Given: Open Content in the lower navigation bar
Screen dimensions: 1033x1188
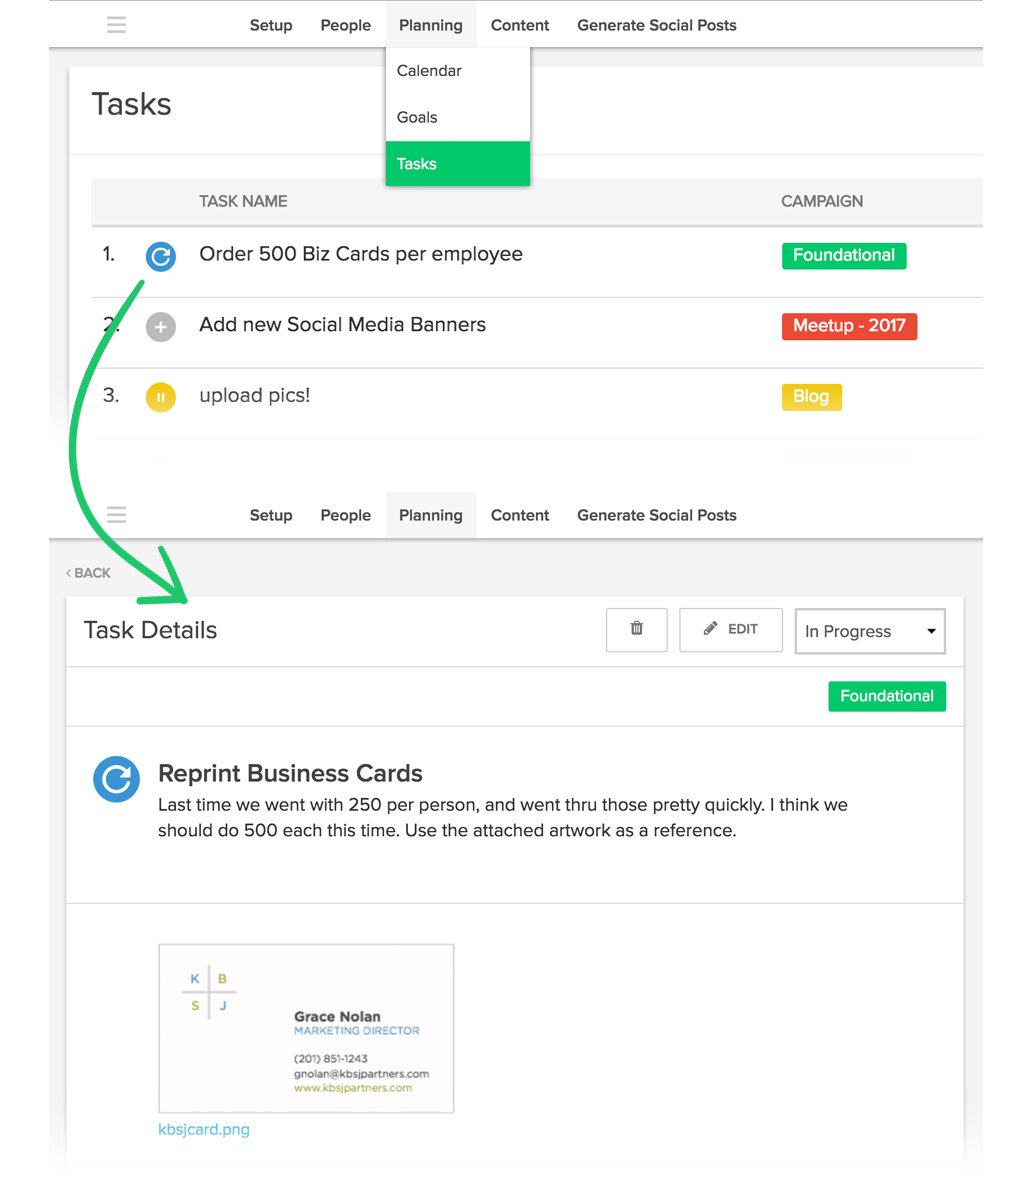Looking at the screenshot, I should pyautogui.click(x=520, y=515).
